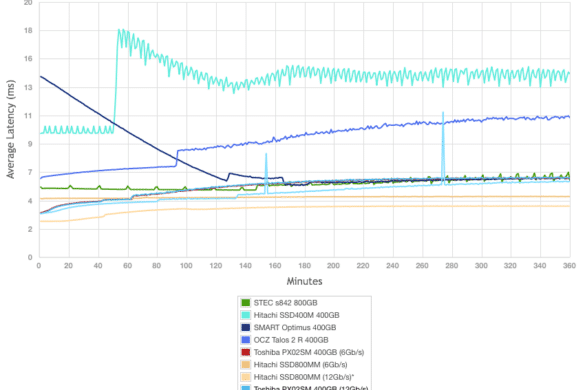
Task: Click the '0' label on the latency axis
Action: pyautogui.click(x=30, y=257)
